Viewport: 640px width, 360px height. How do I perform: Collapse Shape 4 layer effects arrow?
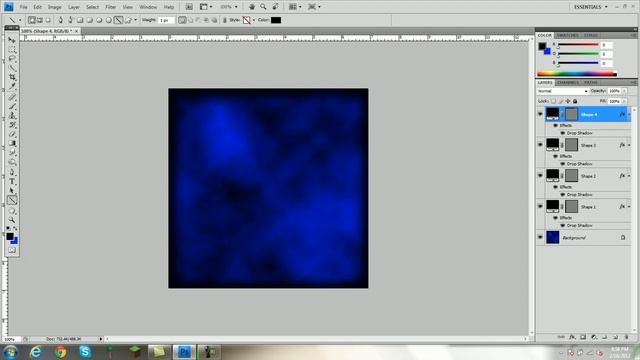coord(629,115)
